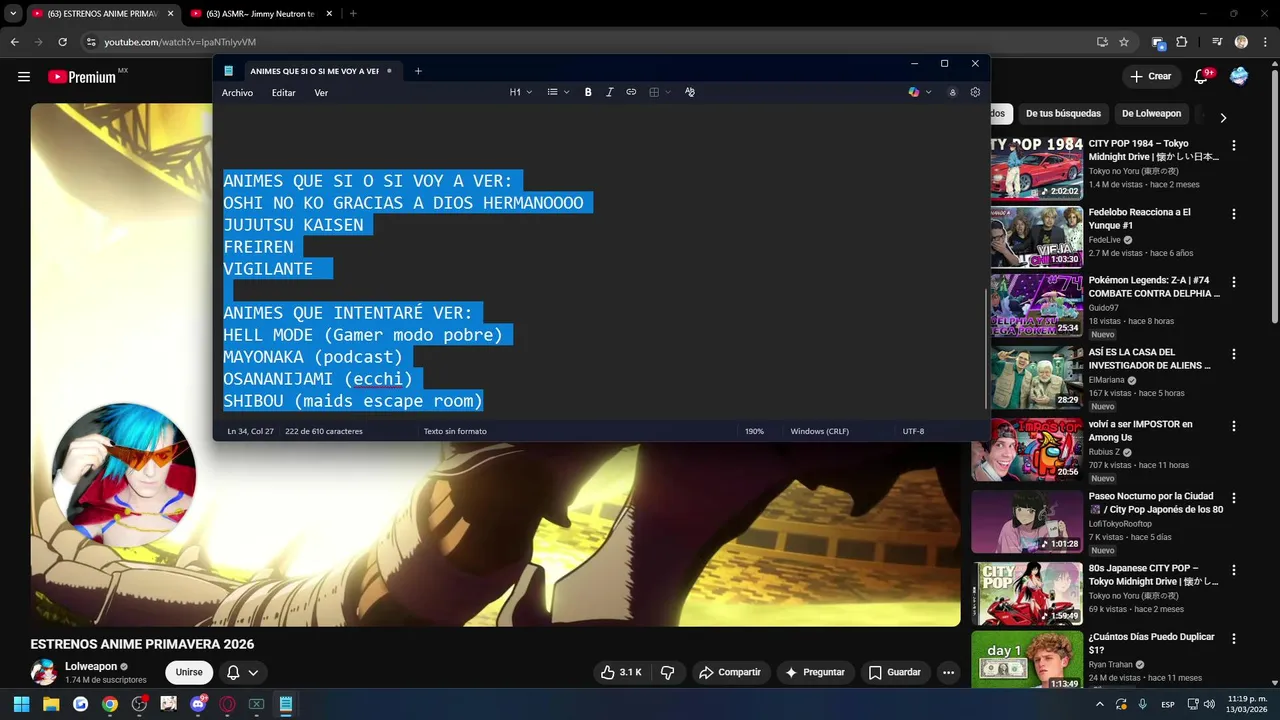The height and width of the screenshot is (720, 1280).
Task: Click the Guardar button
Action: coord(894,672)
